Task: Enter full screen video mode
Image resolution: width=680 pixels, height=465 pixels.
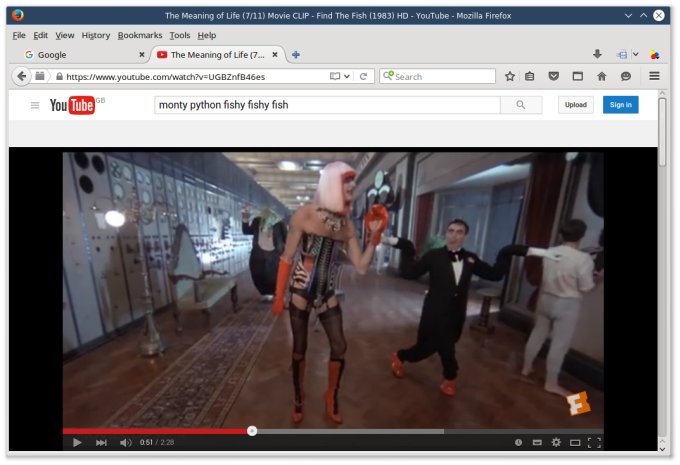Action: pos(594,442)
